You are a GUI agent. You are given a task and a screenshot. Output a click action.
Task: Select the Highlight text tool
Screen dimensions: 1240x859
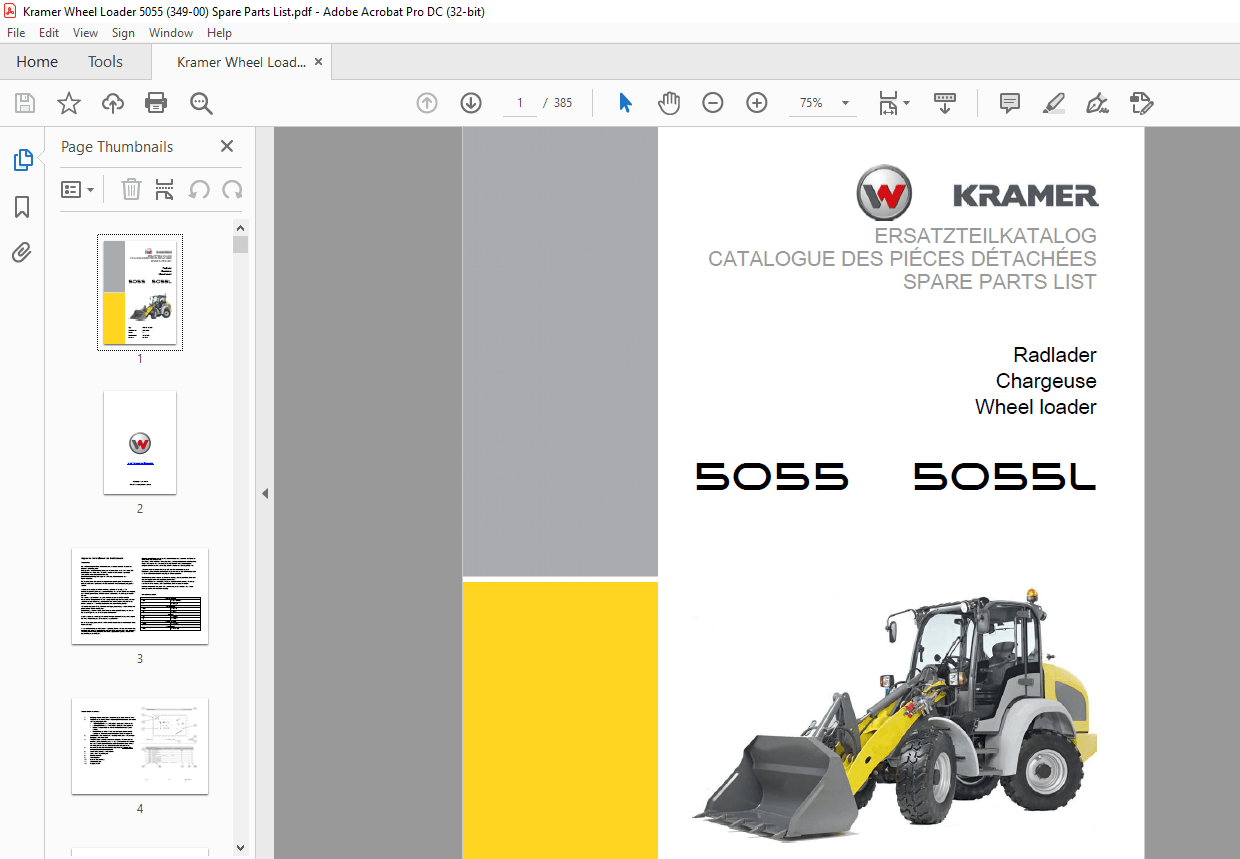coord(1053,103)
